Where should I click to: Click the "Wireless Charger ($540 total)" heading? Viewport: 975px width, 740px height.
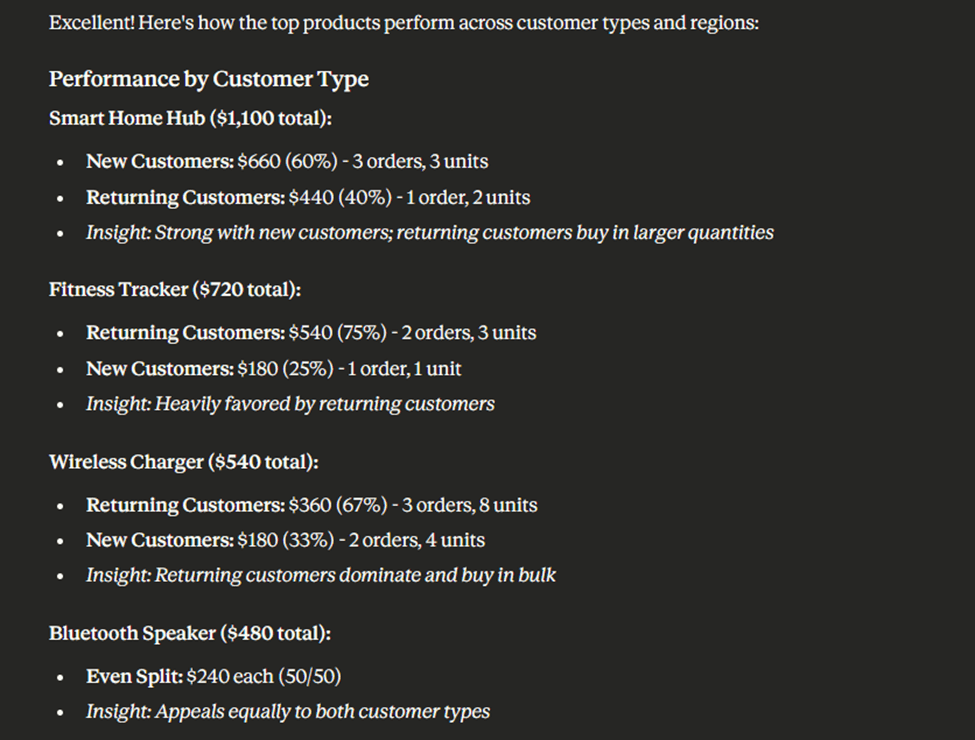(x=184, y=461)
